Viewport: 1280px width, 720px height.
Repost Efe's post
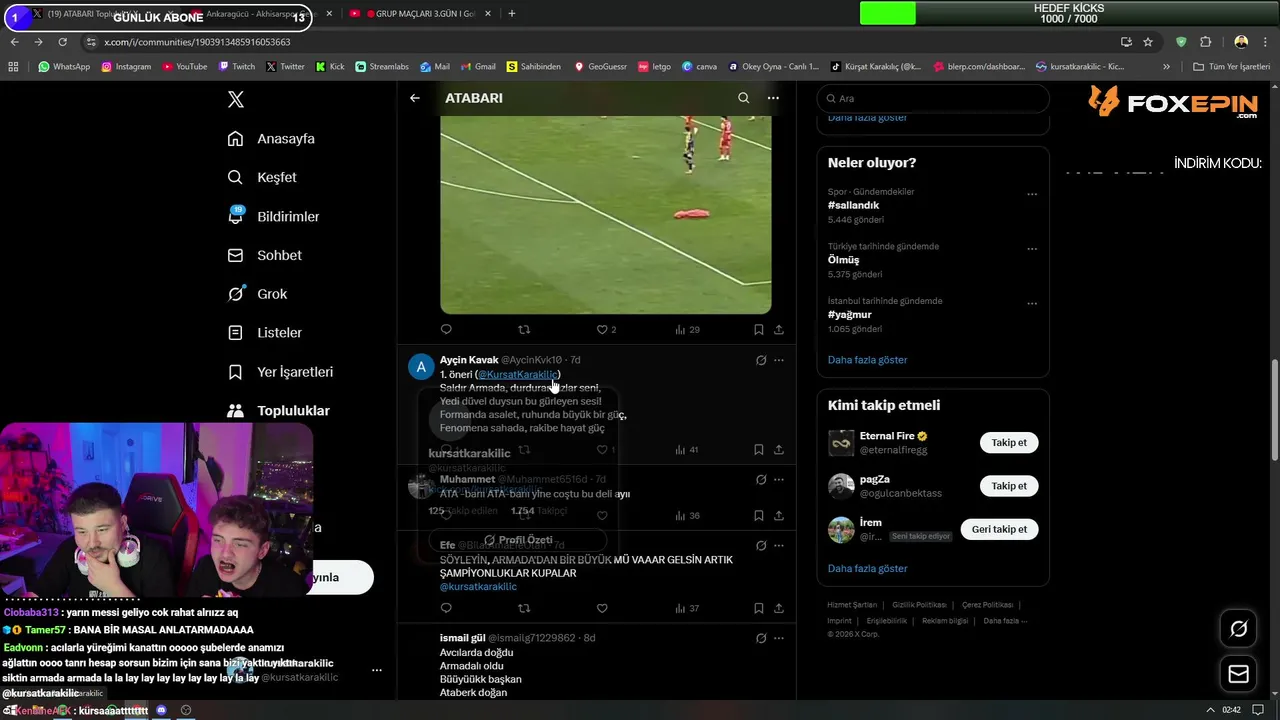(x=524, y=608)
